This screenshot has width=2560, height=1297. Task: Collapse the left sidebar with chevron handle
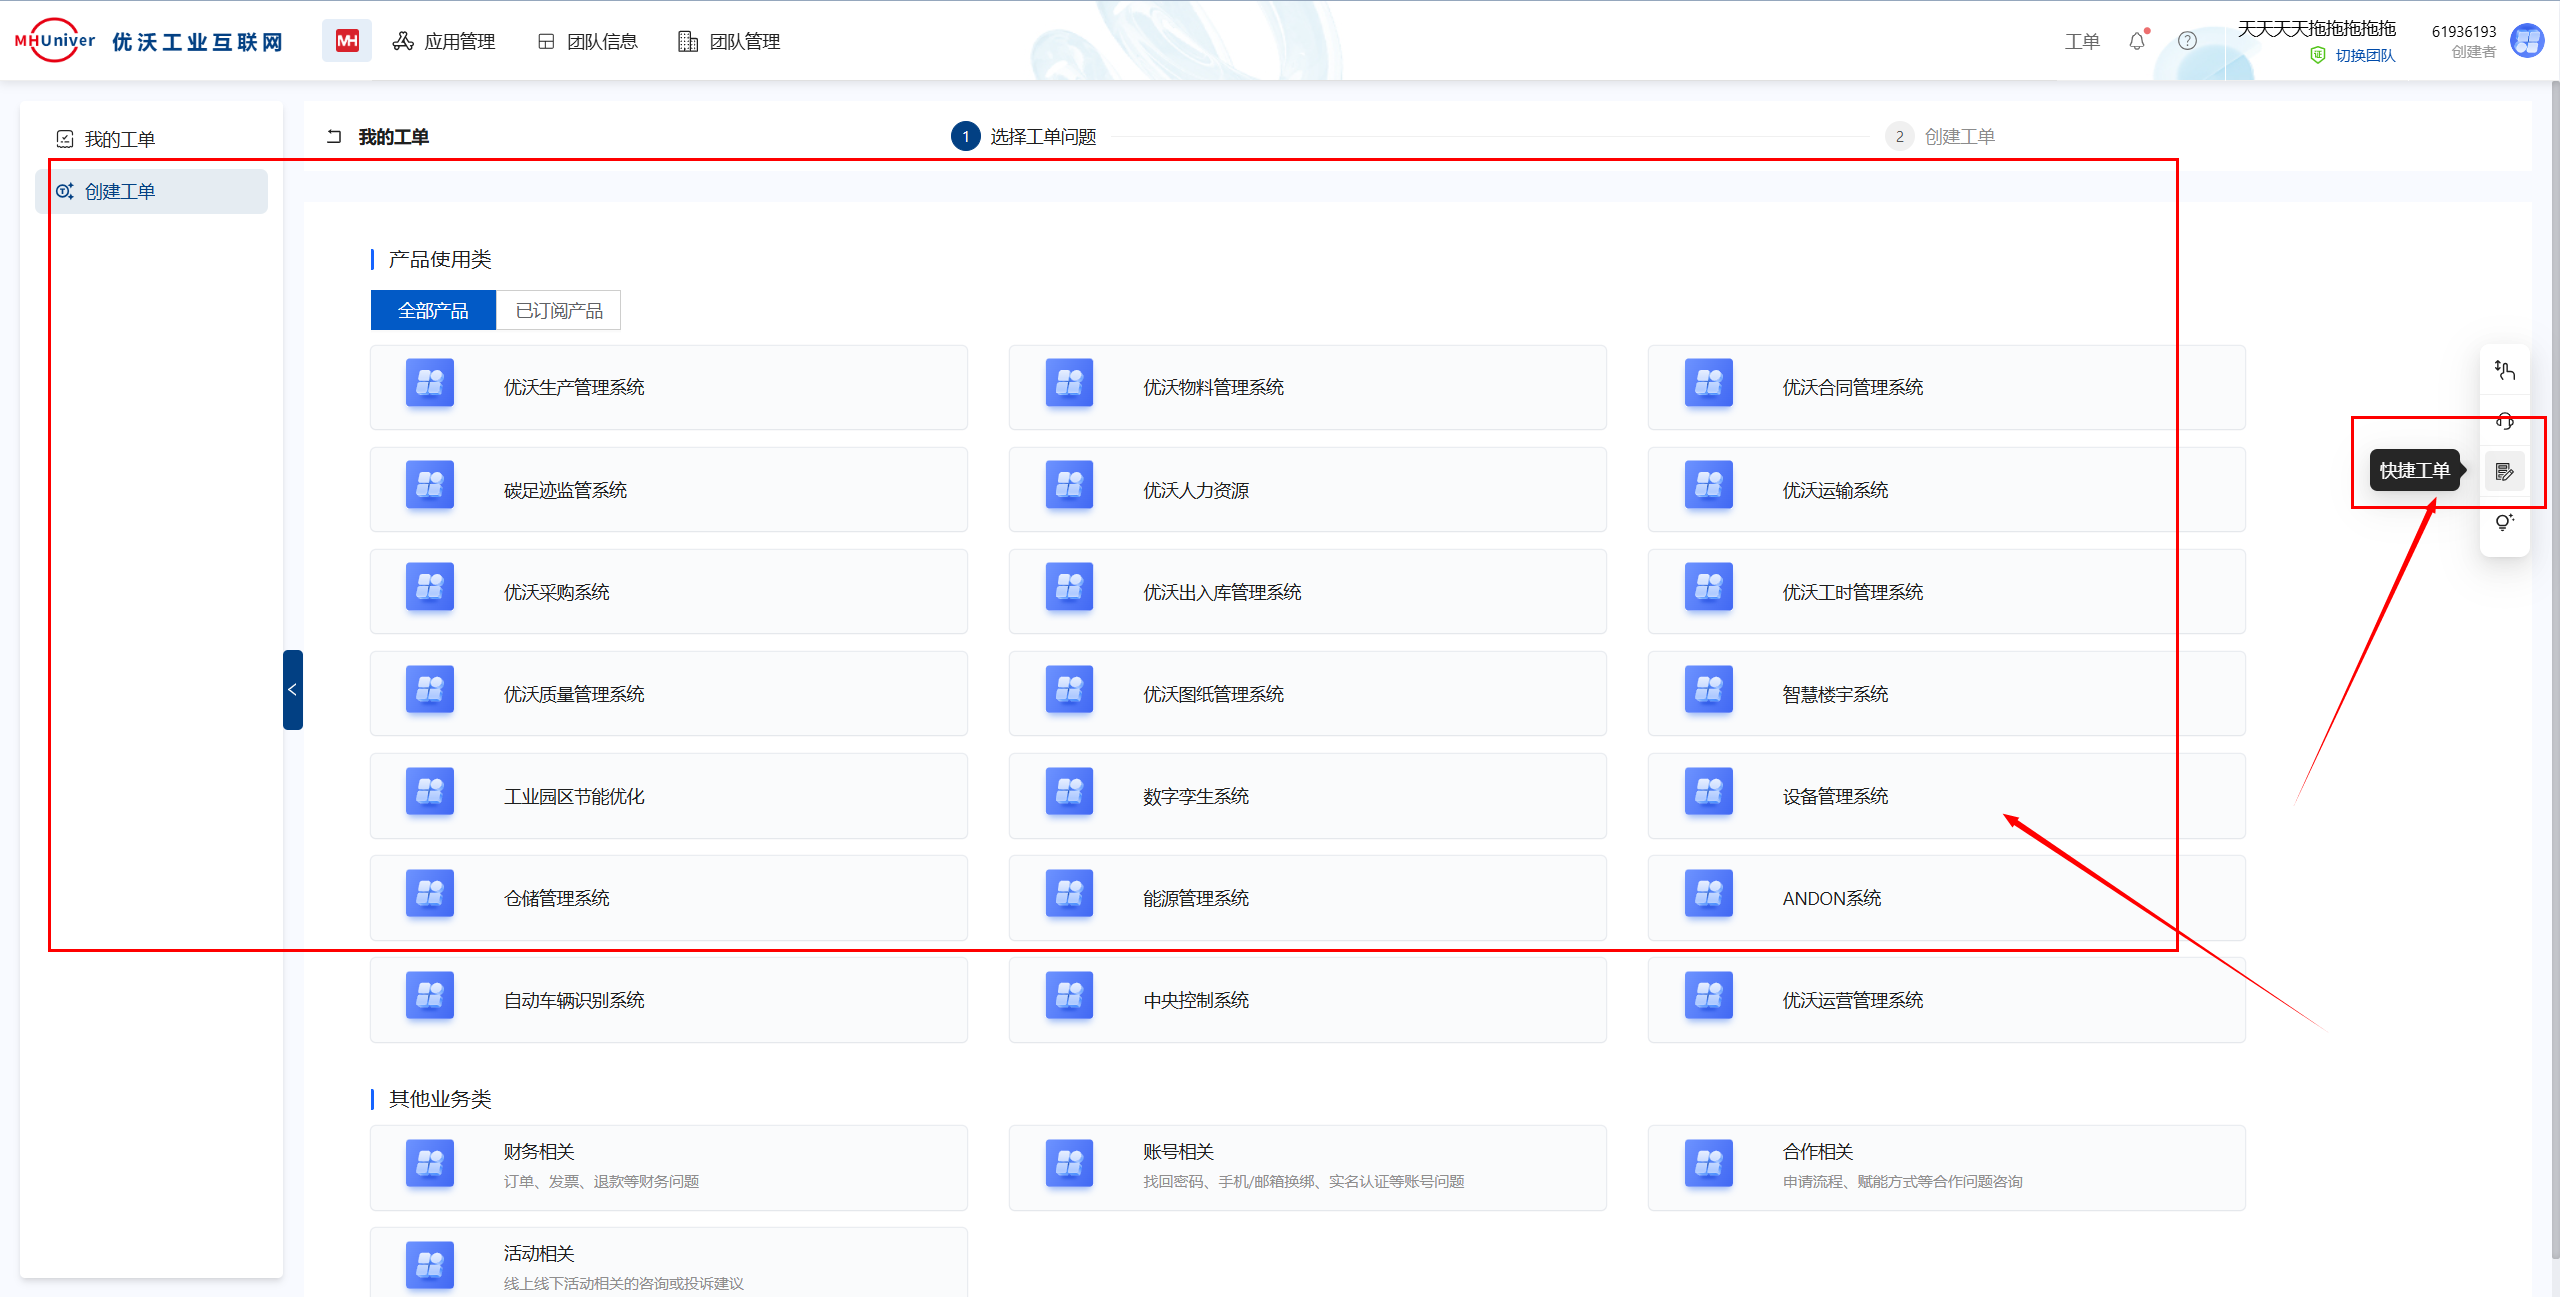point(292,690)
